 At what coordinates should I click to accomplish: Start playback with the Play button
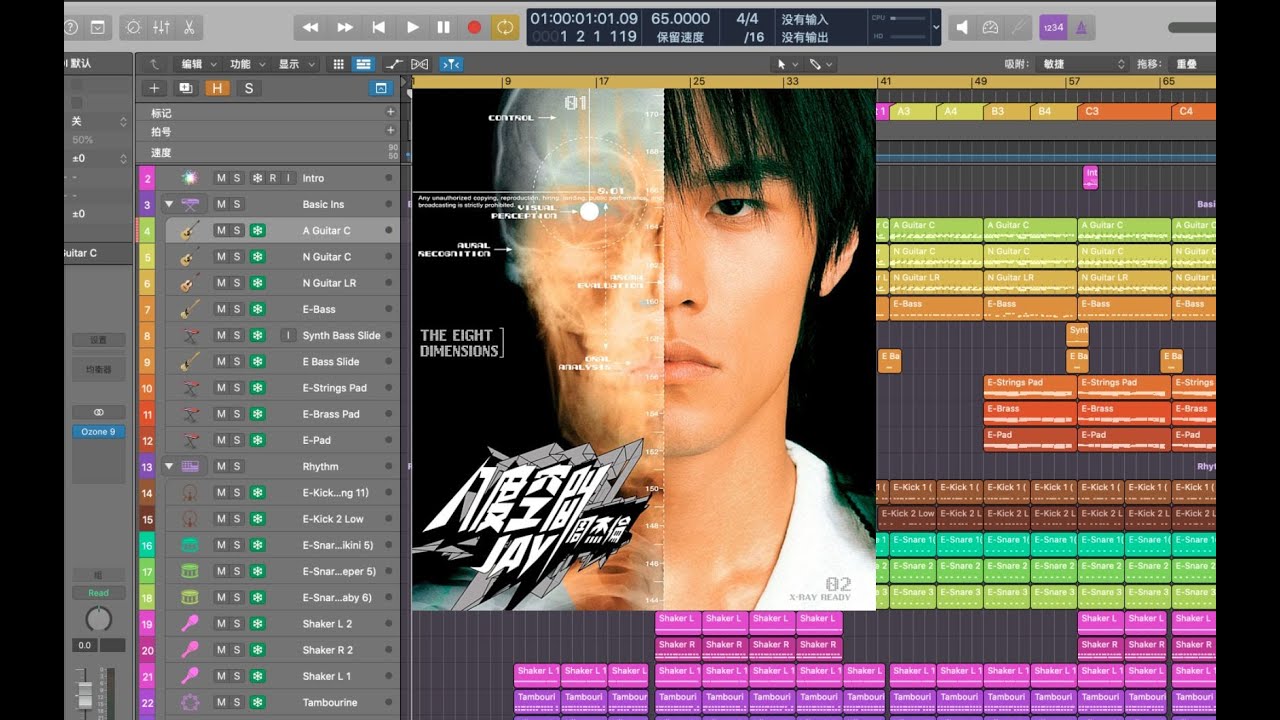[412, 27]
